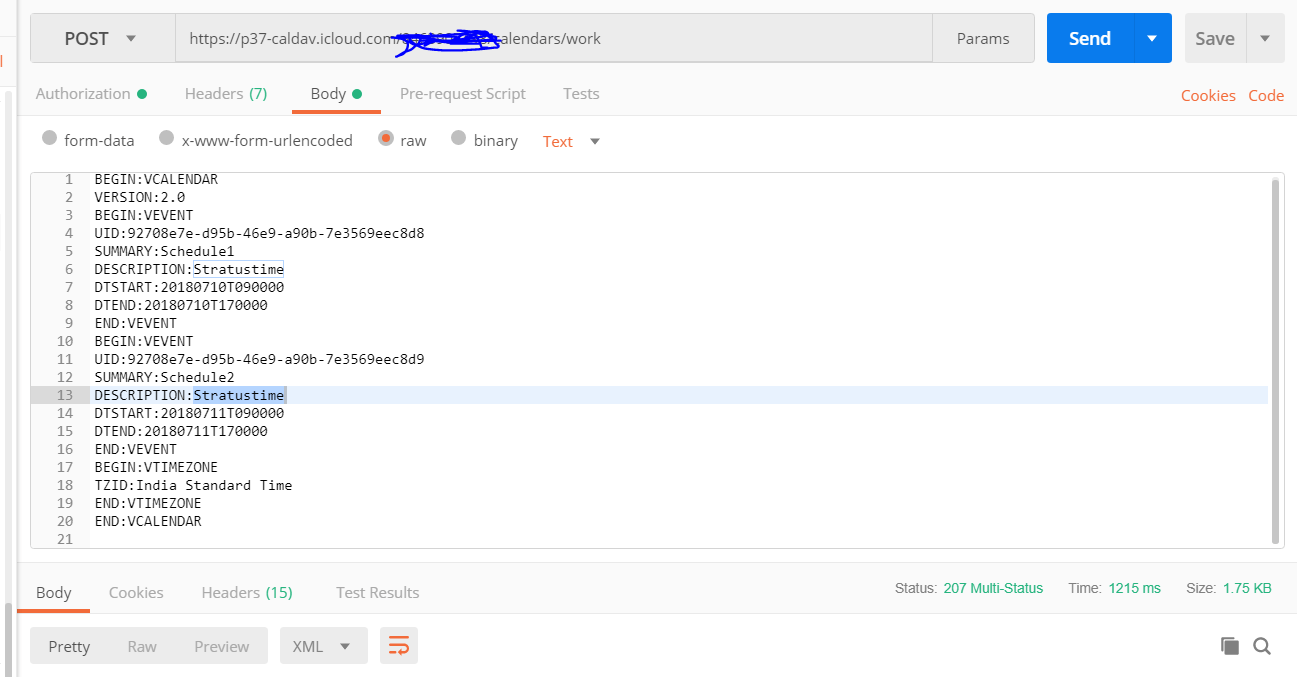Open the Cookies manager
Screen dimensions: 1300x677
(1208, 95)
